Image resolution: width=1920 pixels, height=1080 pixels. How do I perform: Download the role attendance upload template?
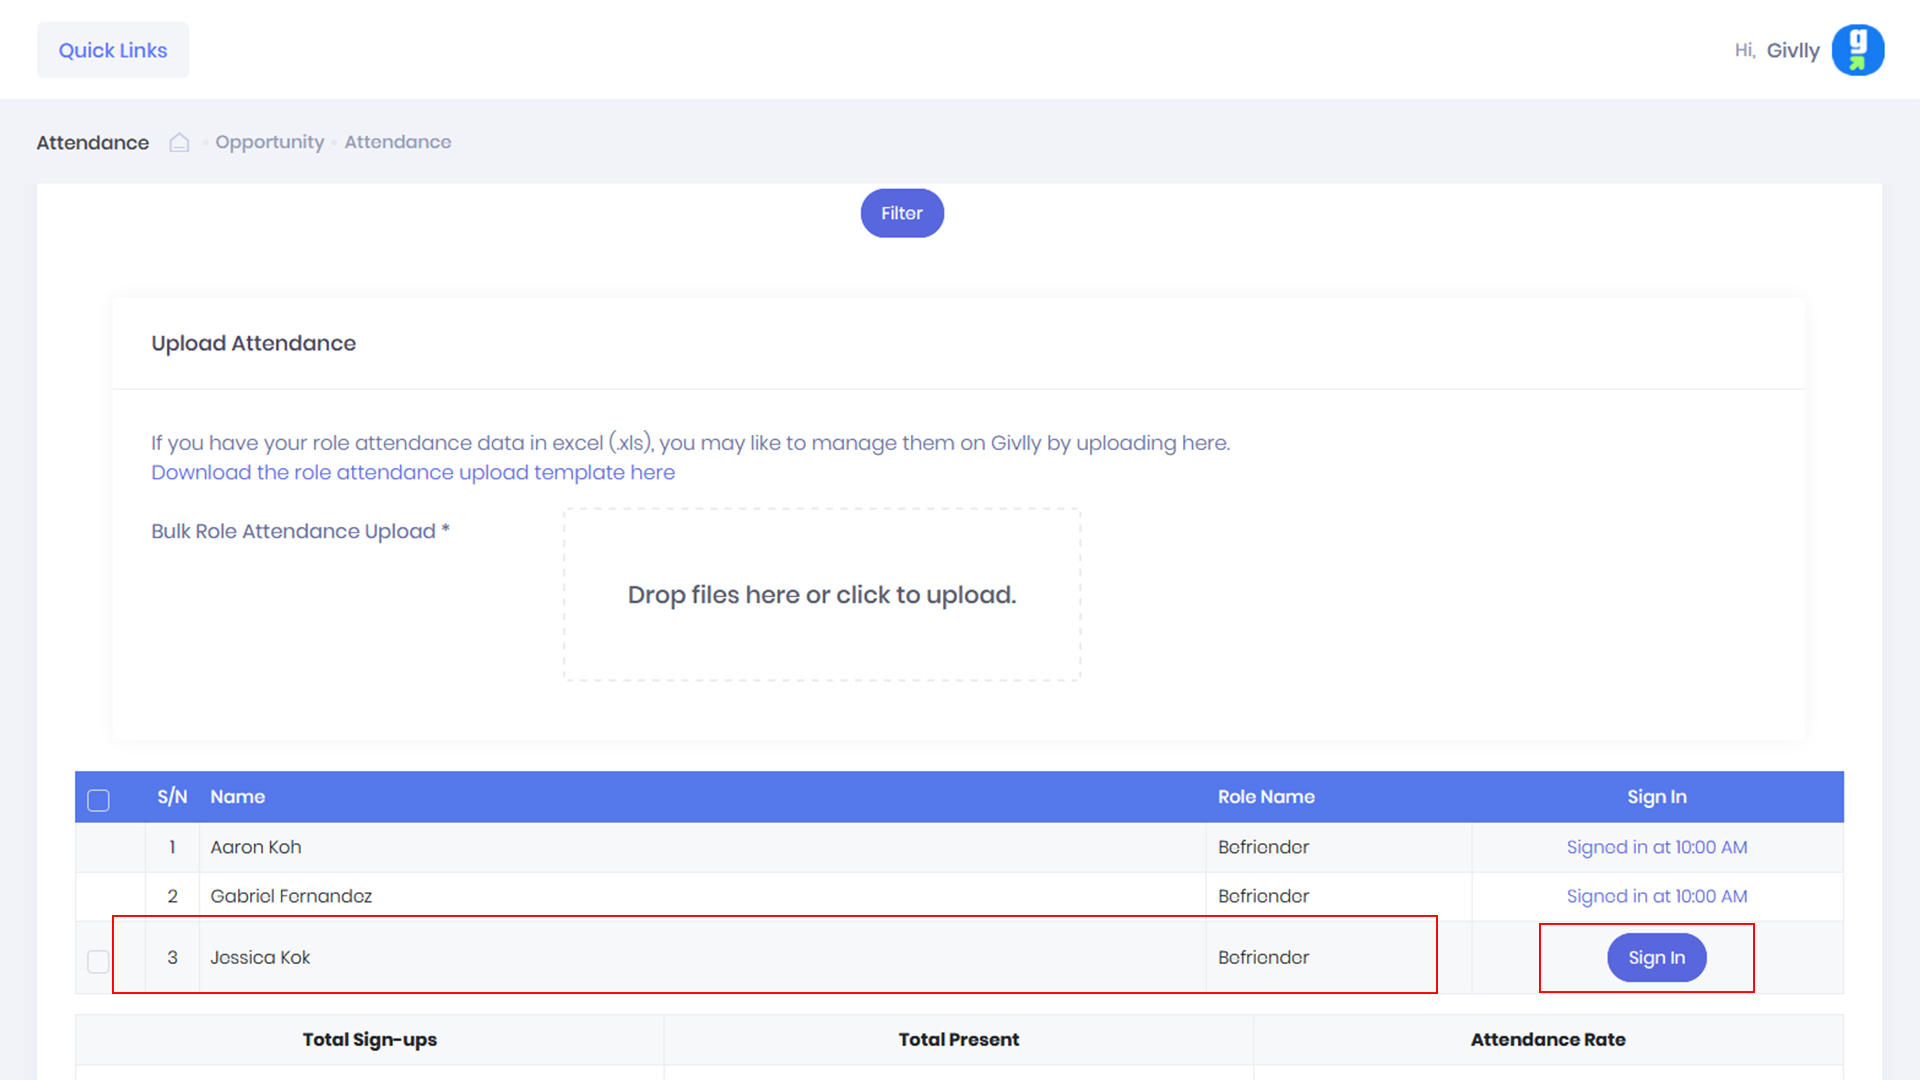[x=412, y=472]
